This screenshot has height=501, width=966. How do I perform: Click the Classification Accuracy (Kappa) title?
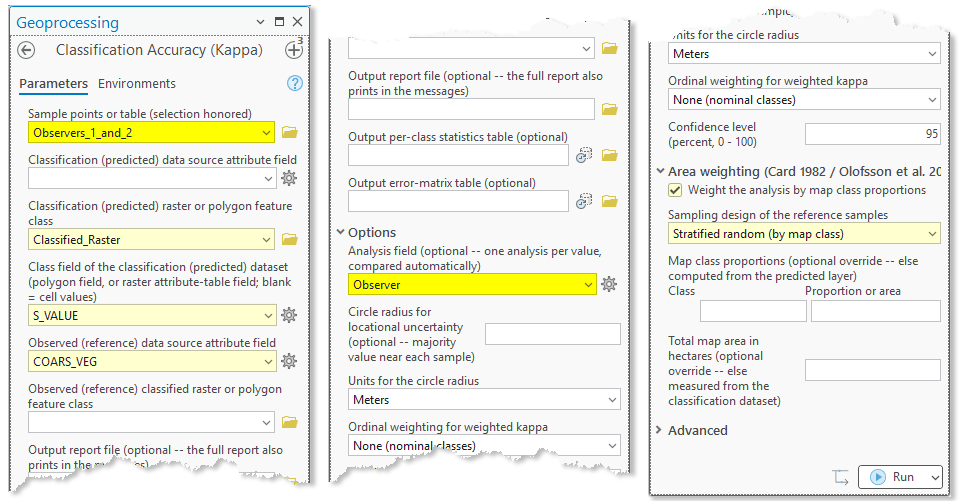[159, 50]
